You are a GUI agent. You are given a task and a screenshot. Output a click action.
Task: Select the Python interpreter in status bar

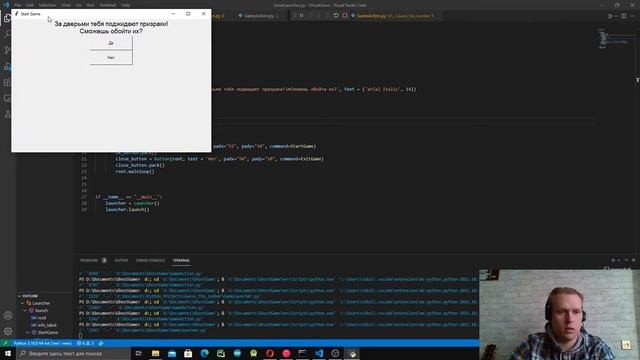[42, 343]
